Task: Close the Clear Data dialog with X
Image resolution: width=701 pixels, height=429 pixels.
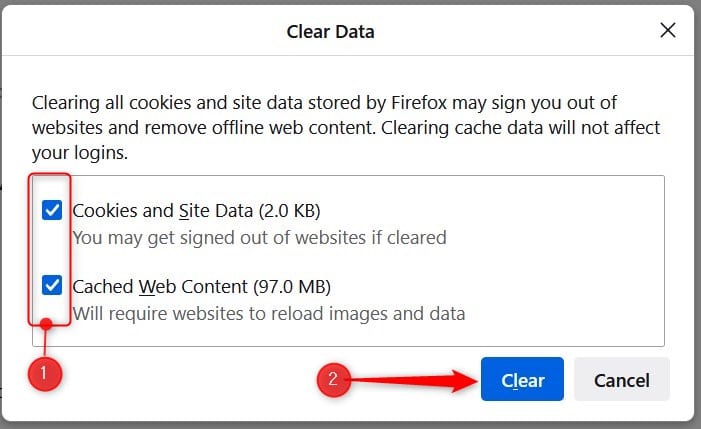Action: [x=667, y=30]
